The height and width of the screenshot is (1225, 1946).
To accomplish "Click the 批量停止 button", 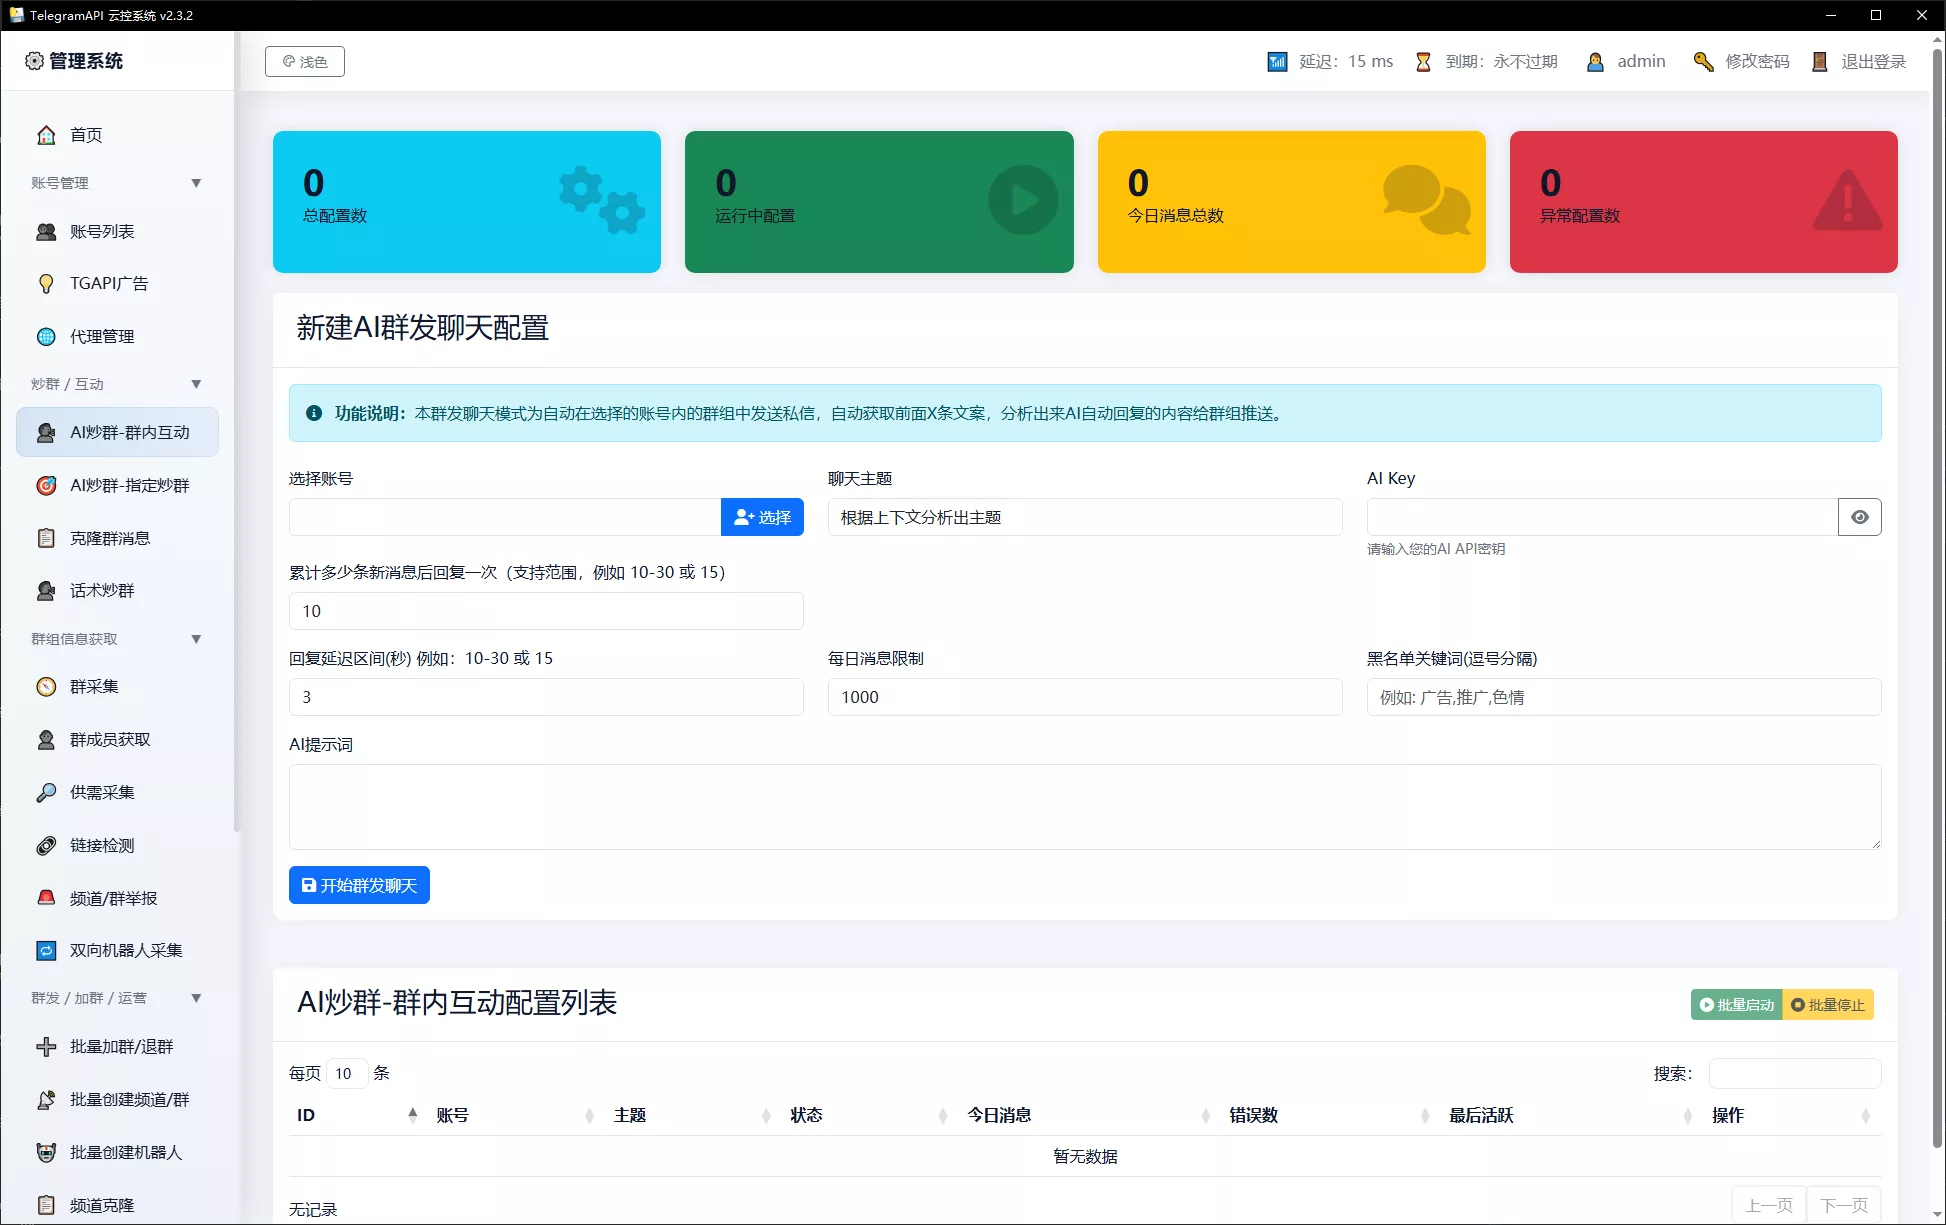I will [1828, 1005].
